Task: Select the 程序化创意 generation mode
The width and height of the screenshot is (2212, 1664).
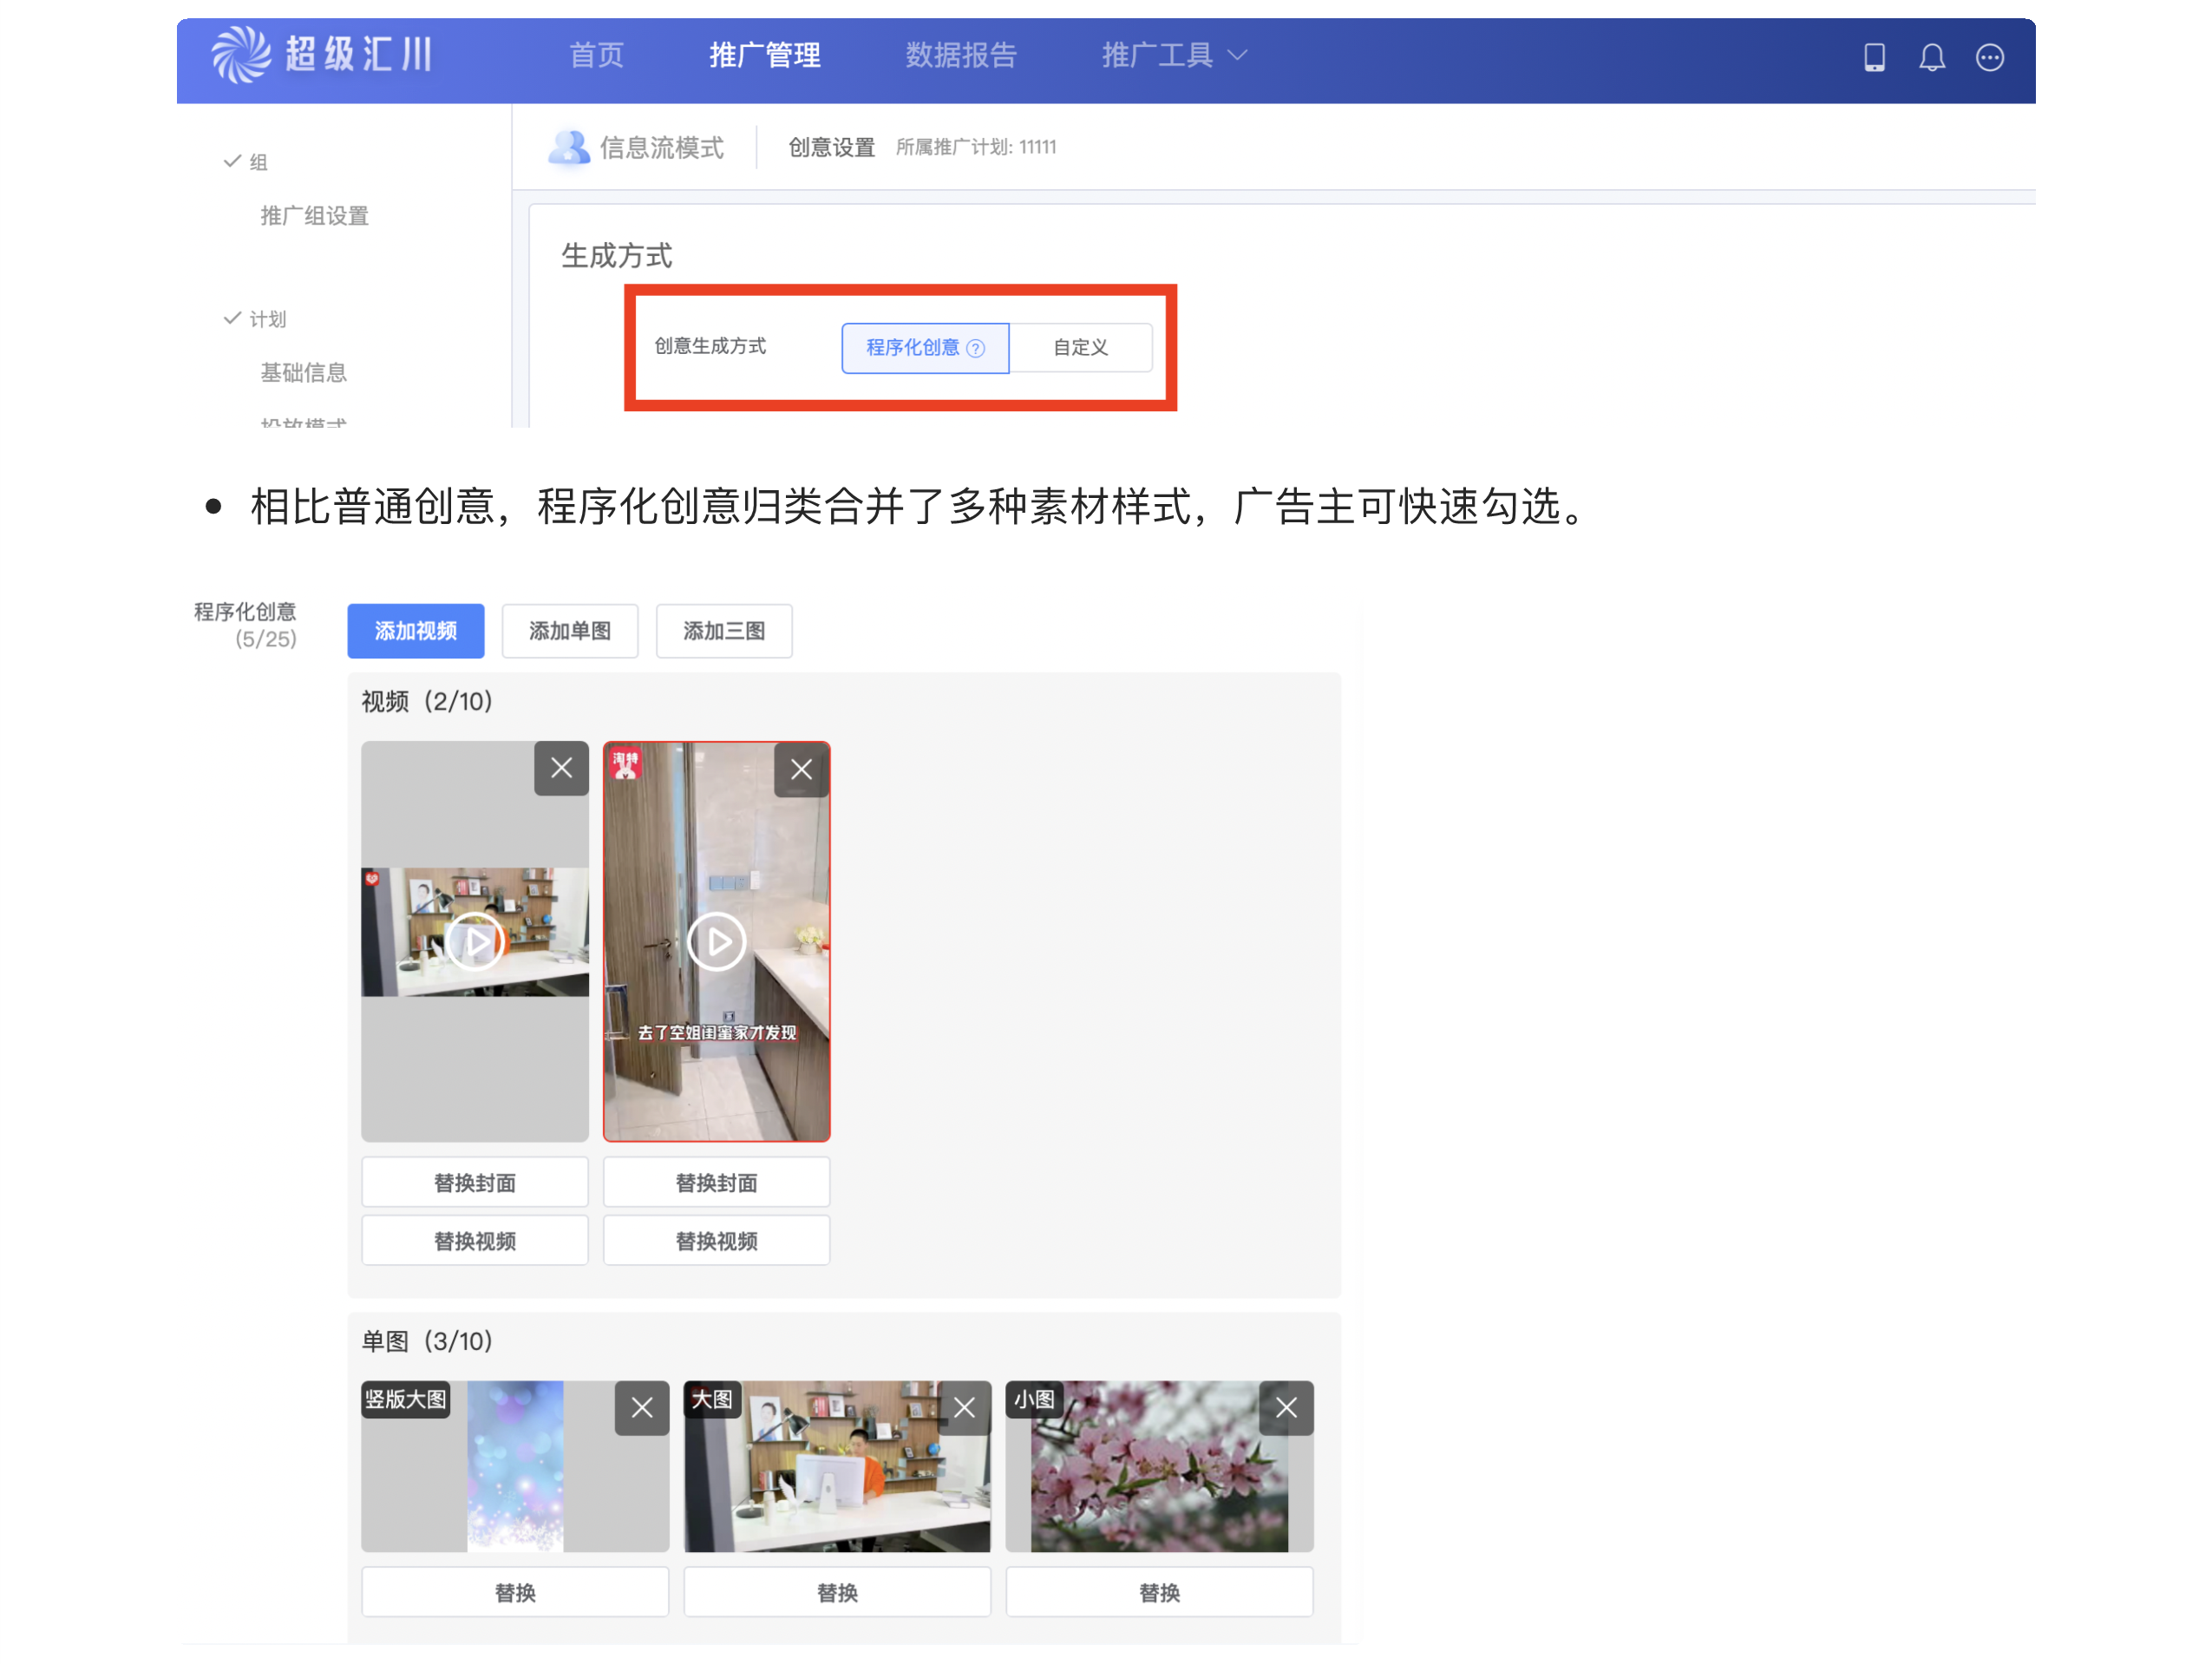Action: (x=912, y=347)
